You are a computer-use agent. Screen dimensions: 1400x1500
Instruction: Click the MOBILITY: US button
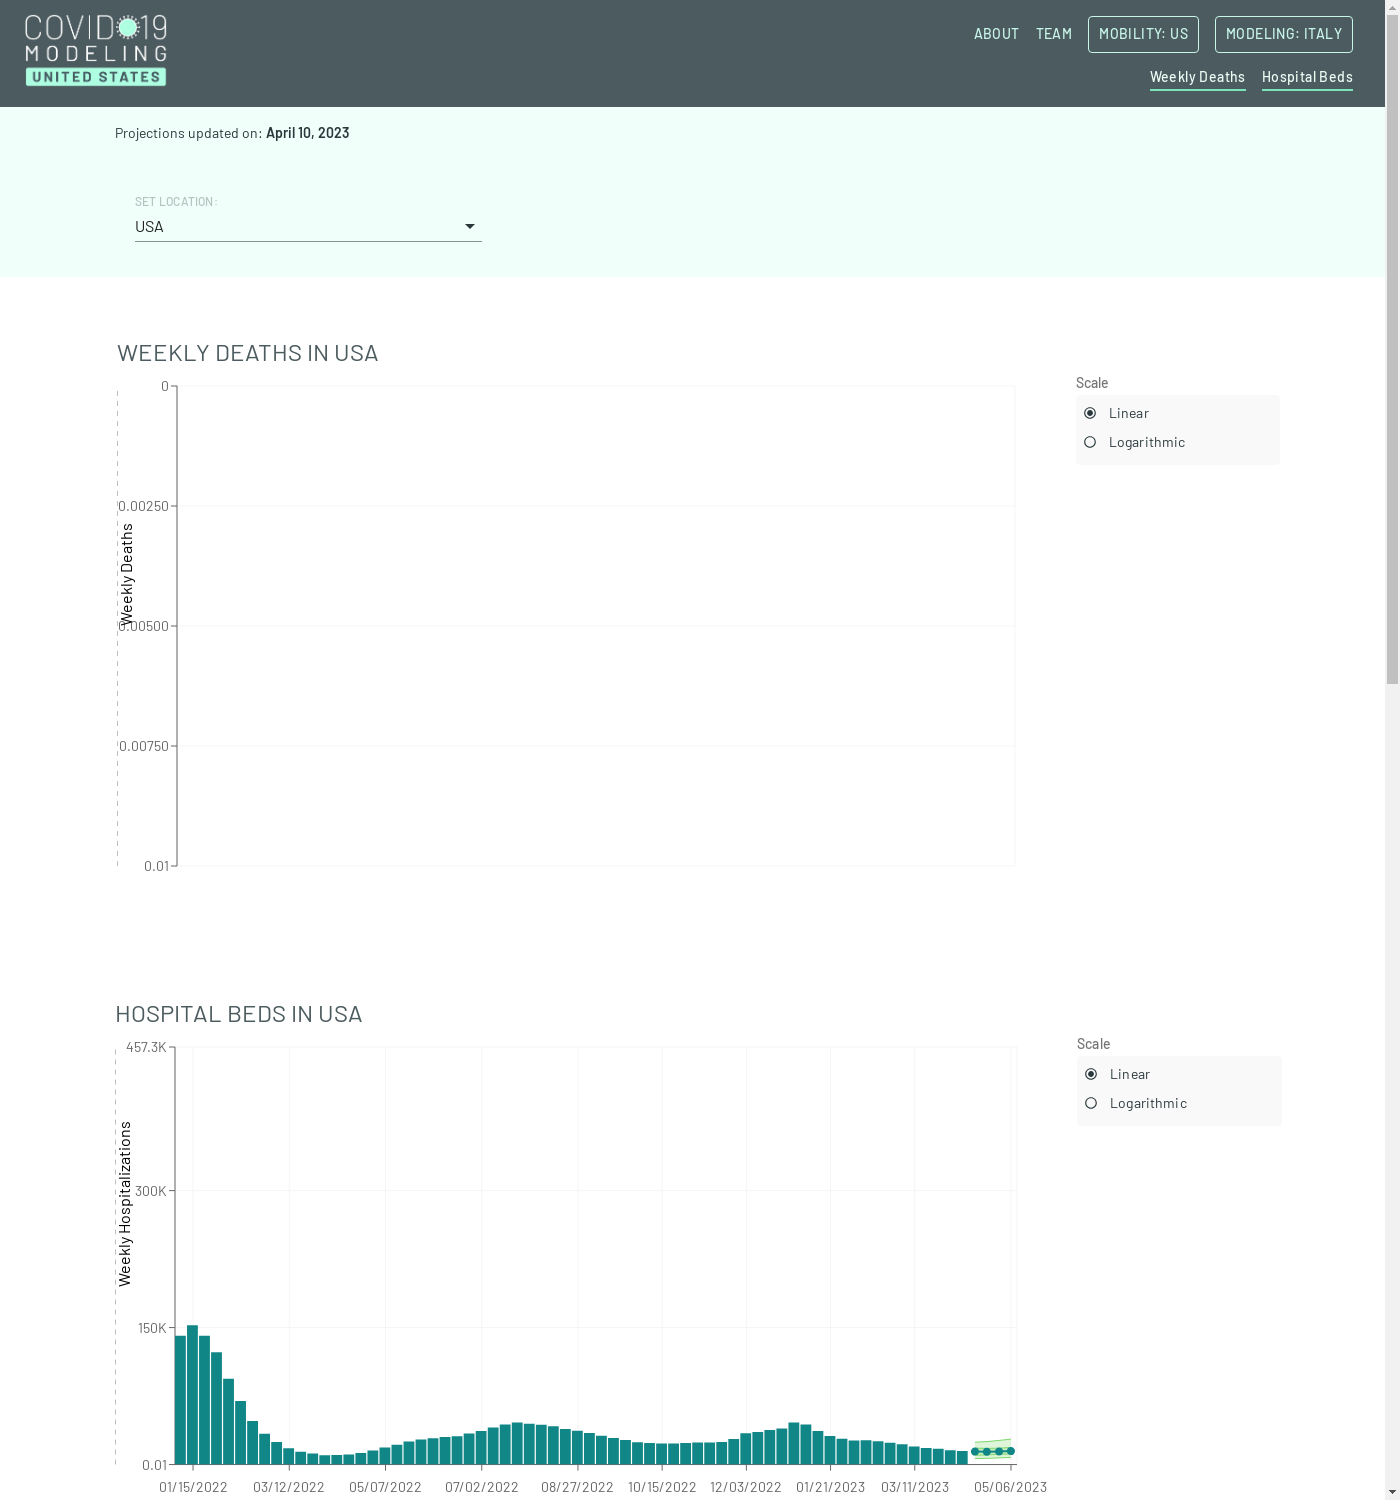tap(1143, 34)
